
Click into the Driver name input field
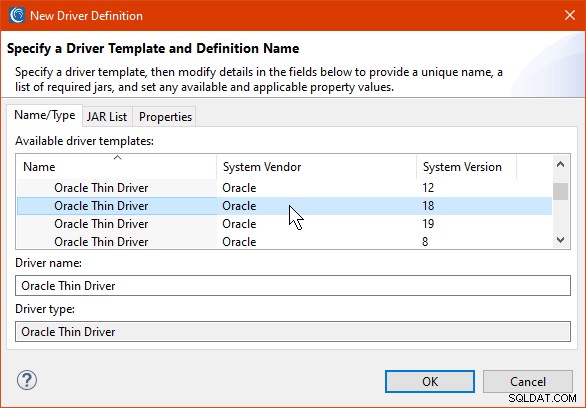tap(293, 285)
